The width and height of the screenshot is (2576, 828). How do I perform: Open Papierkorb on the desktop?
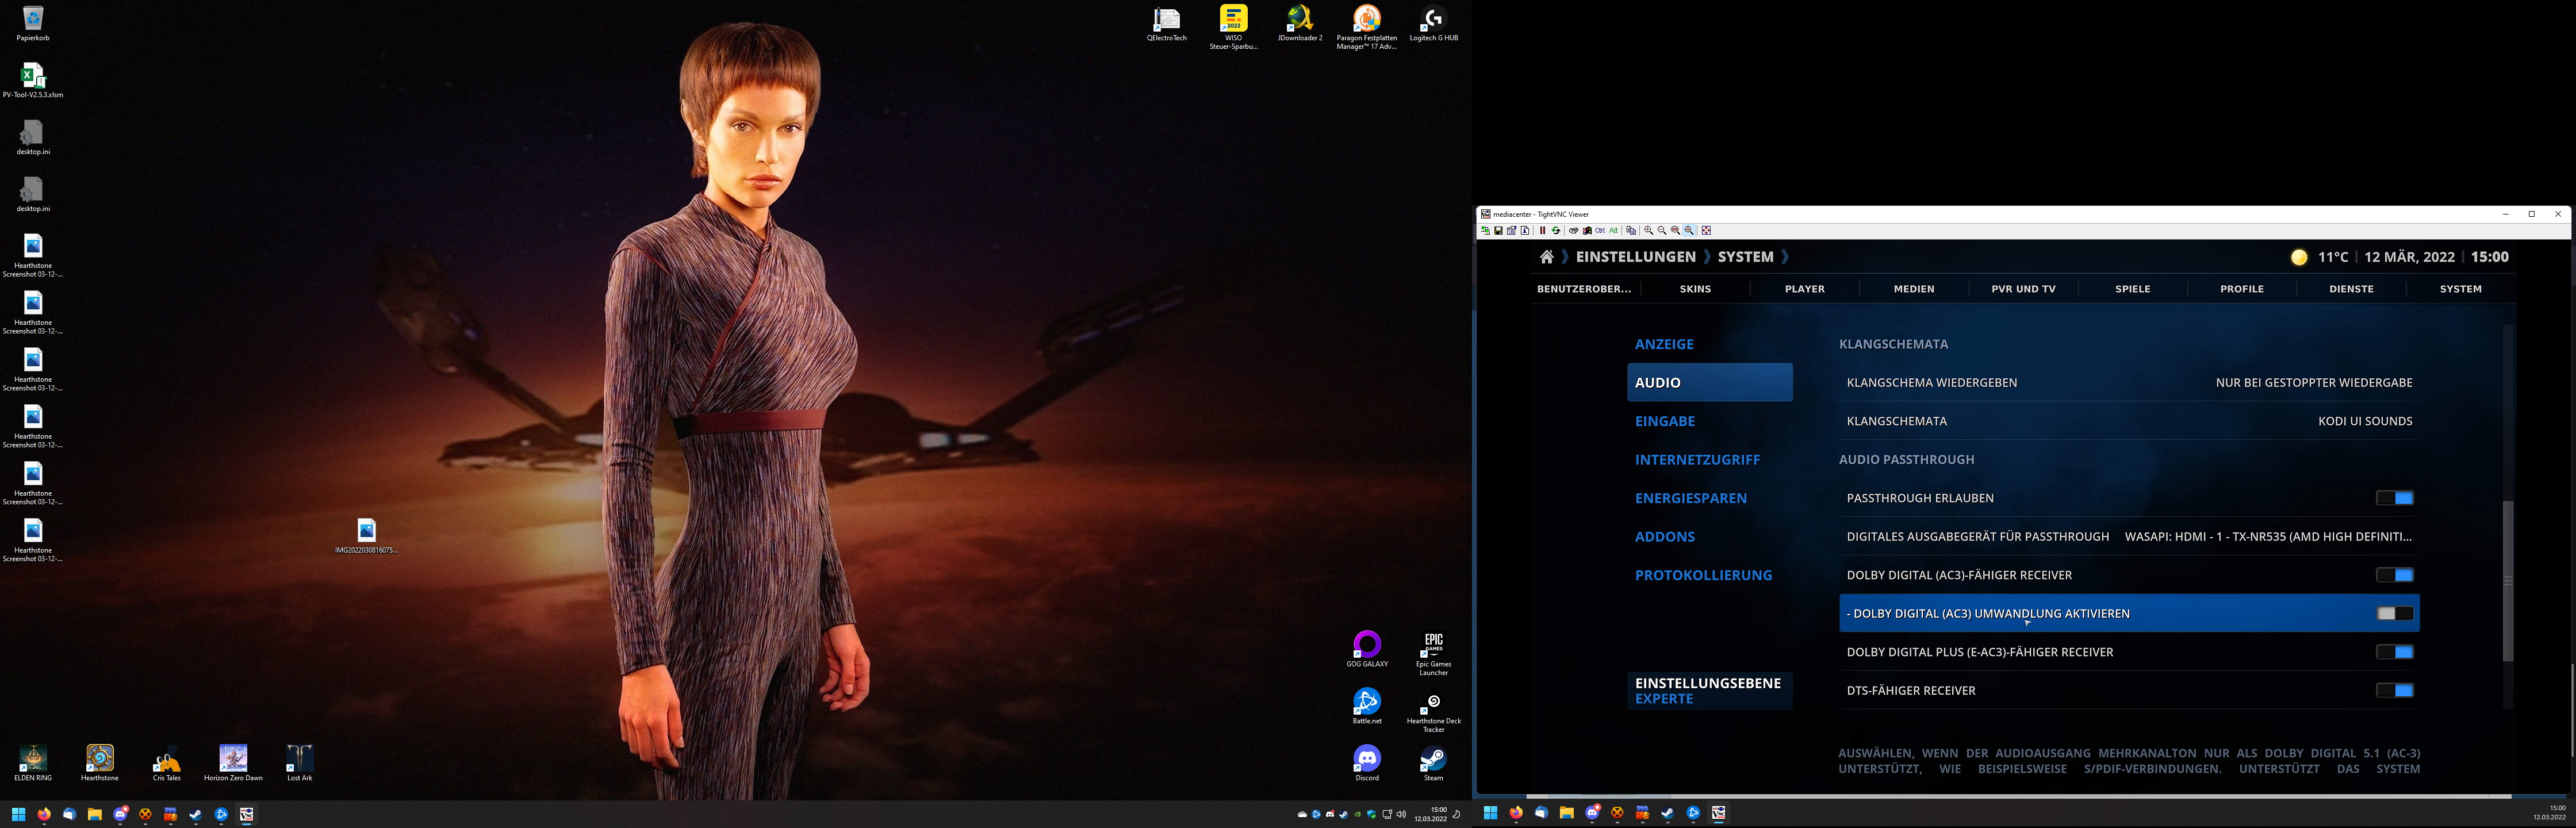point(33,24)
